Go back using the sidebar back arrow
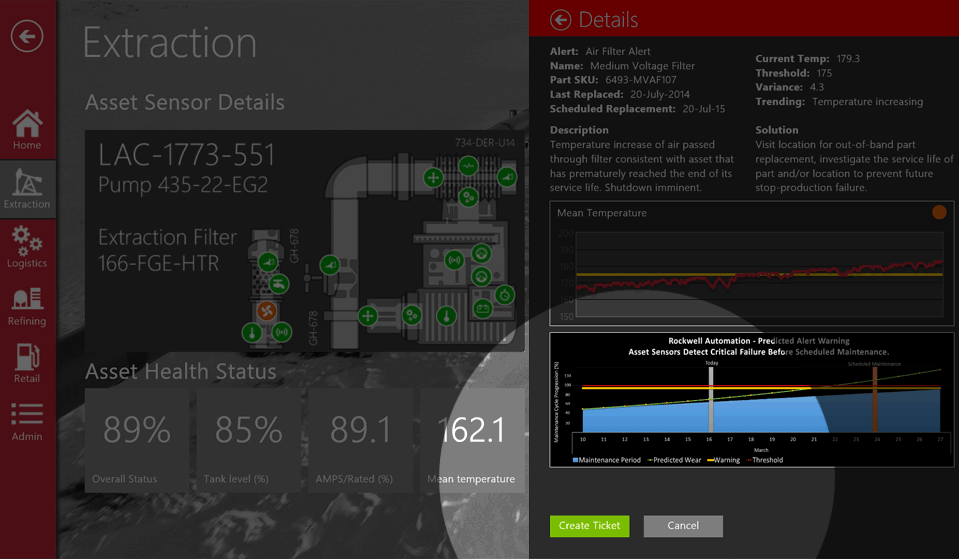 click(27, 37)
